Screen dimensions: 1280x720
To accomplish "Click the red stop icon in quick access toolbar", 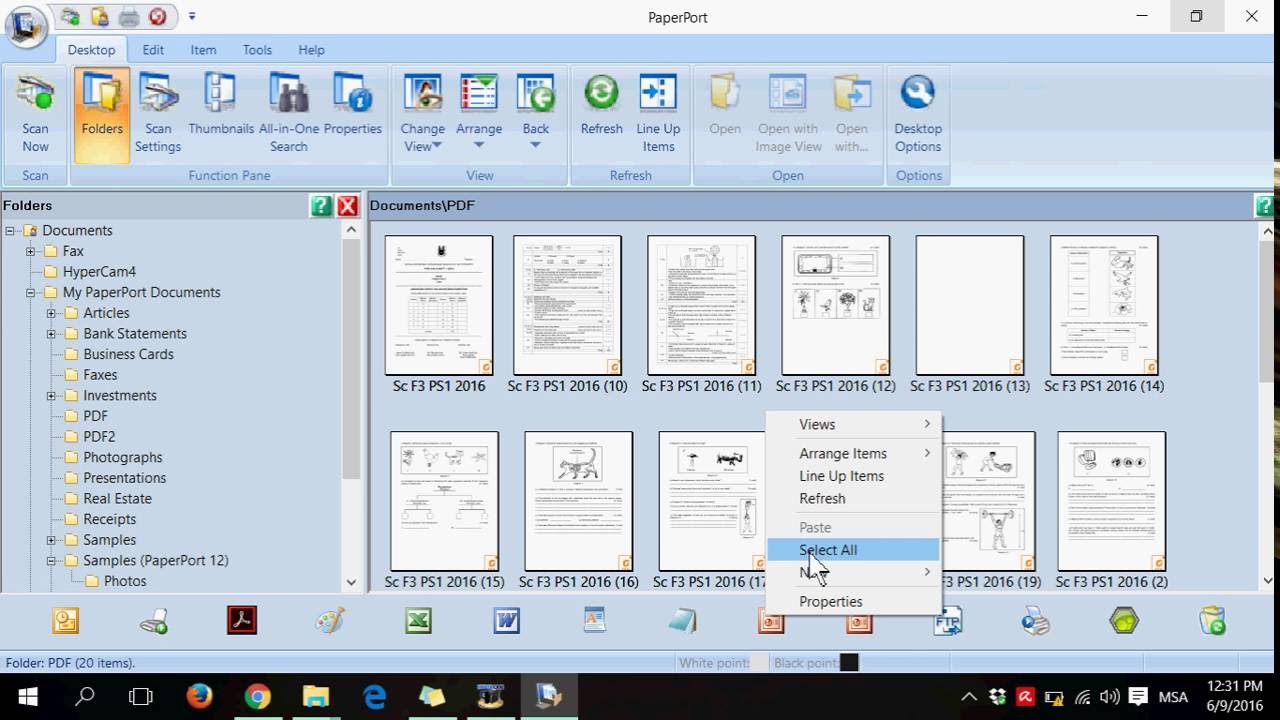I will [157, 16].
